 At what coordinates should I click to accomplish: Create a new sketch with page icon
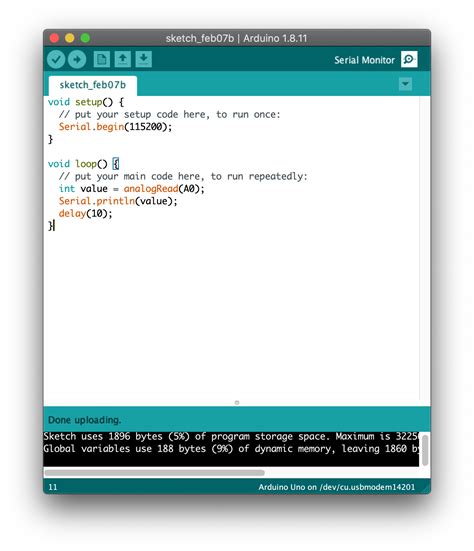(102, 59)
